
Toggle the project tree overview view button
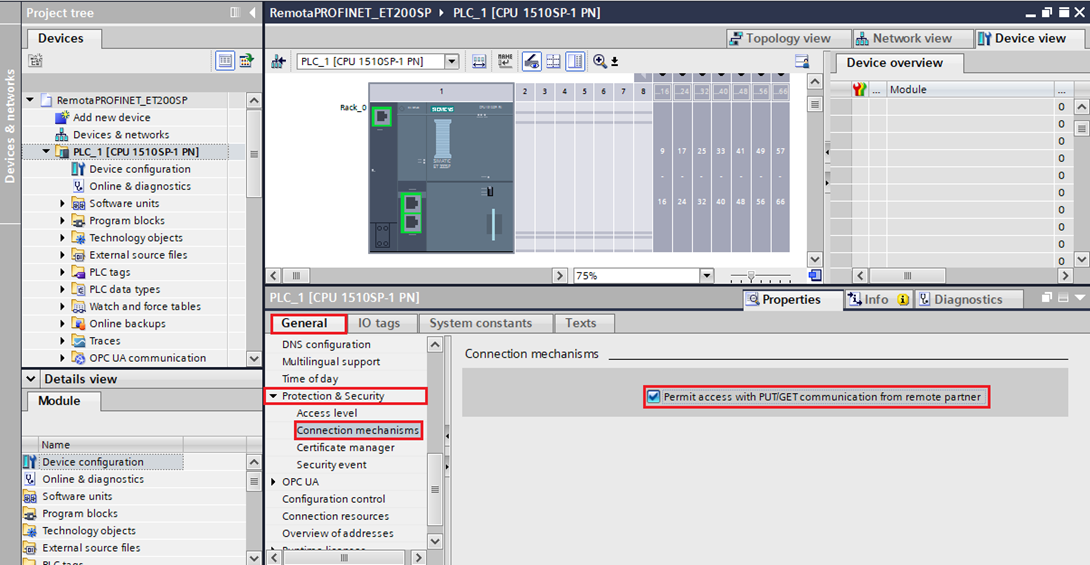(x=226, y=61)
